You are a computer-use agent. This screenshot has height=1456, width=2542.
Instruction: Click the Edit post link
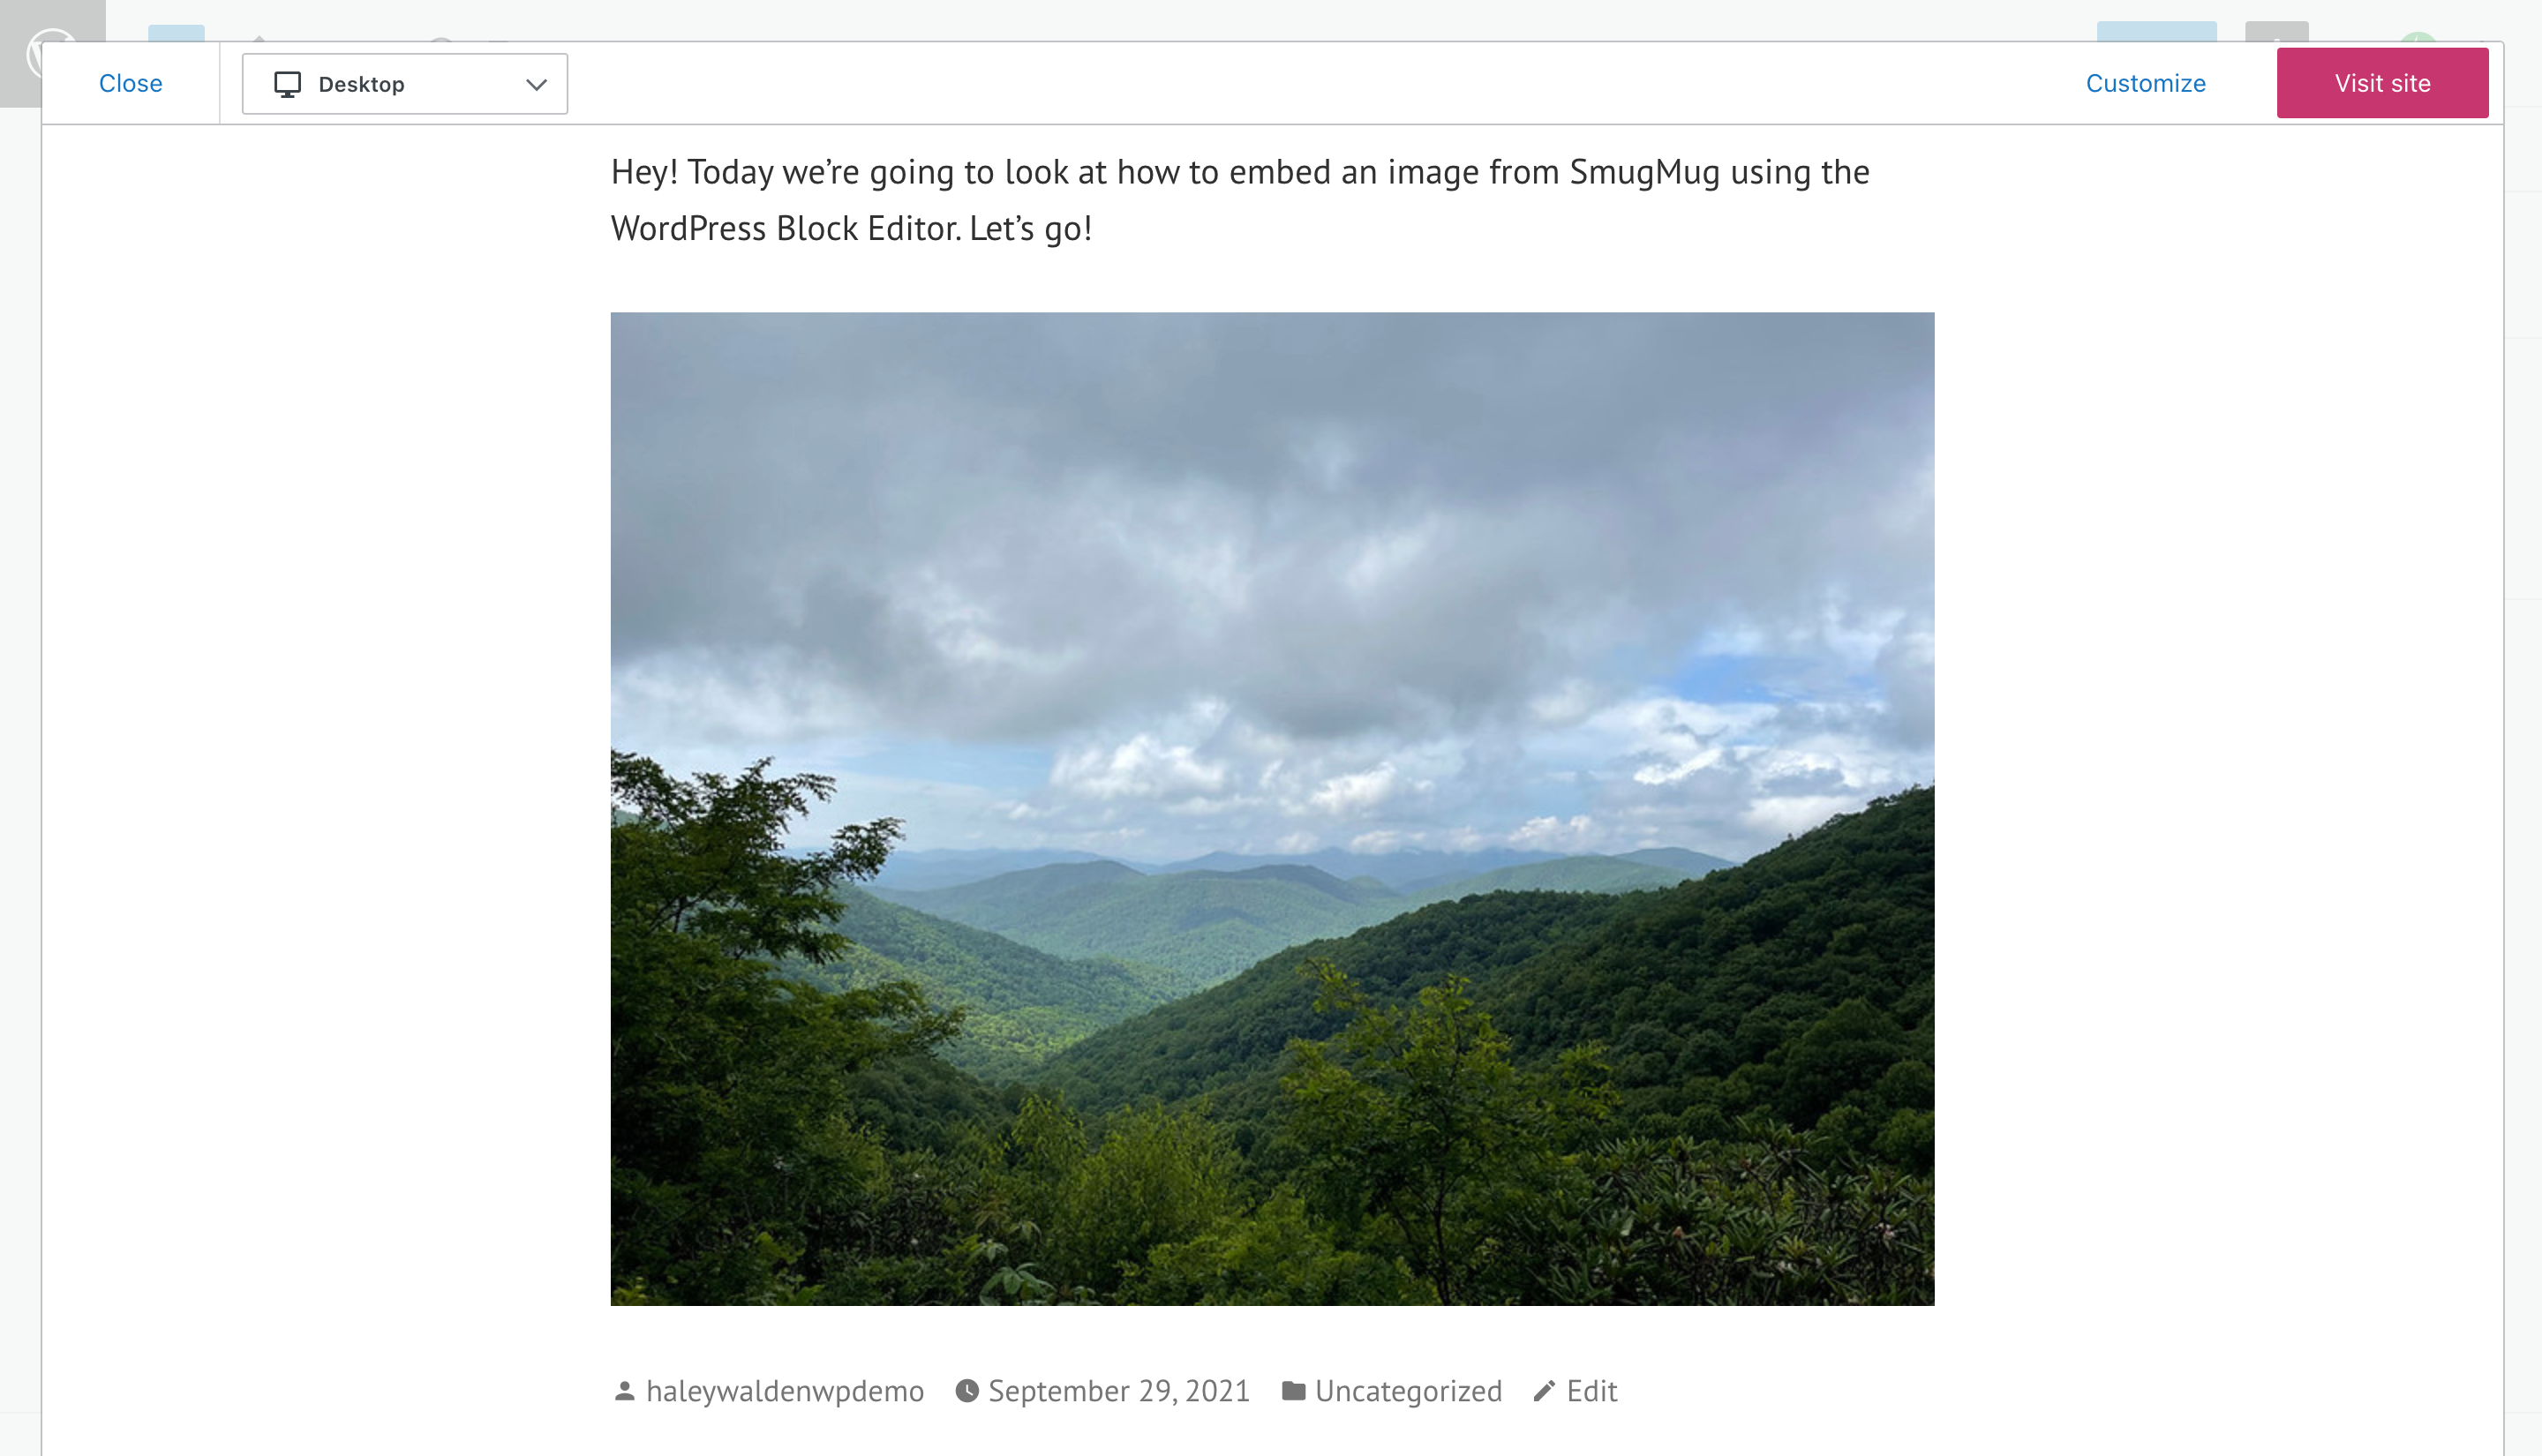[x=1592, y=1391]
